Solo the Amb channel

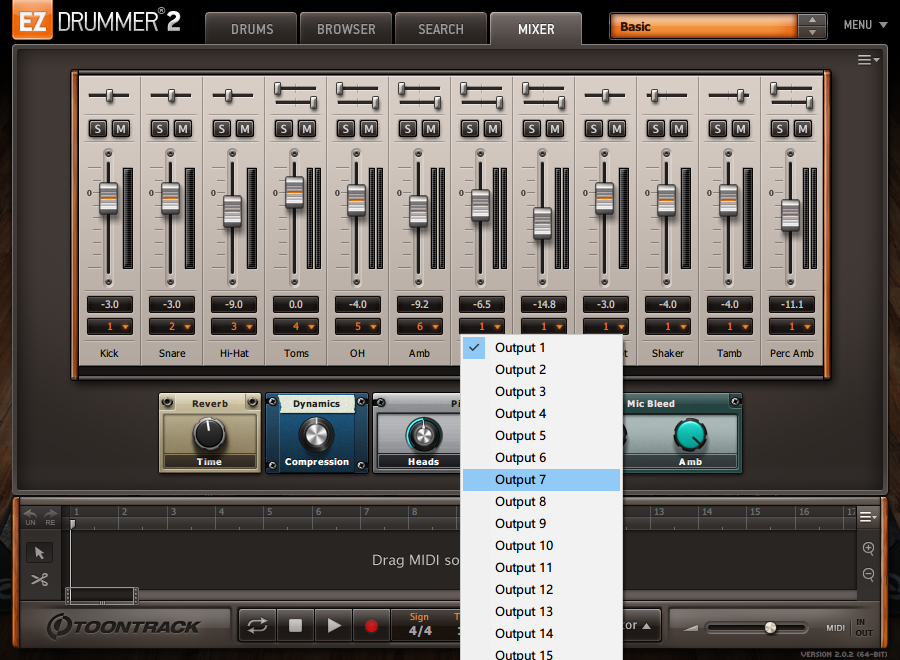coord(408,129)
